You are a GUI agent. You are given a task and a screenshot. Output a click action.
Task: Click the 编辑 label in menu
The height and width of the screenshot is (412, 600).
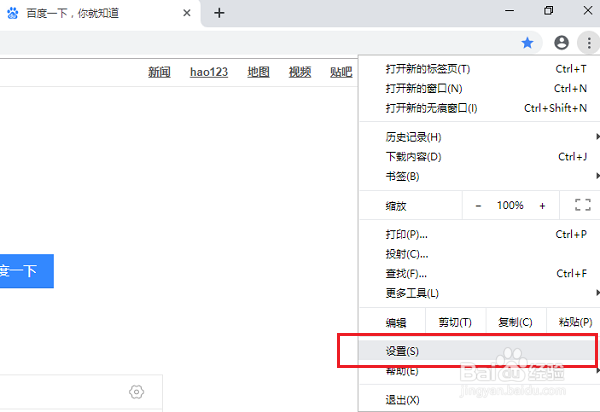(396, 323)
